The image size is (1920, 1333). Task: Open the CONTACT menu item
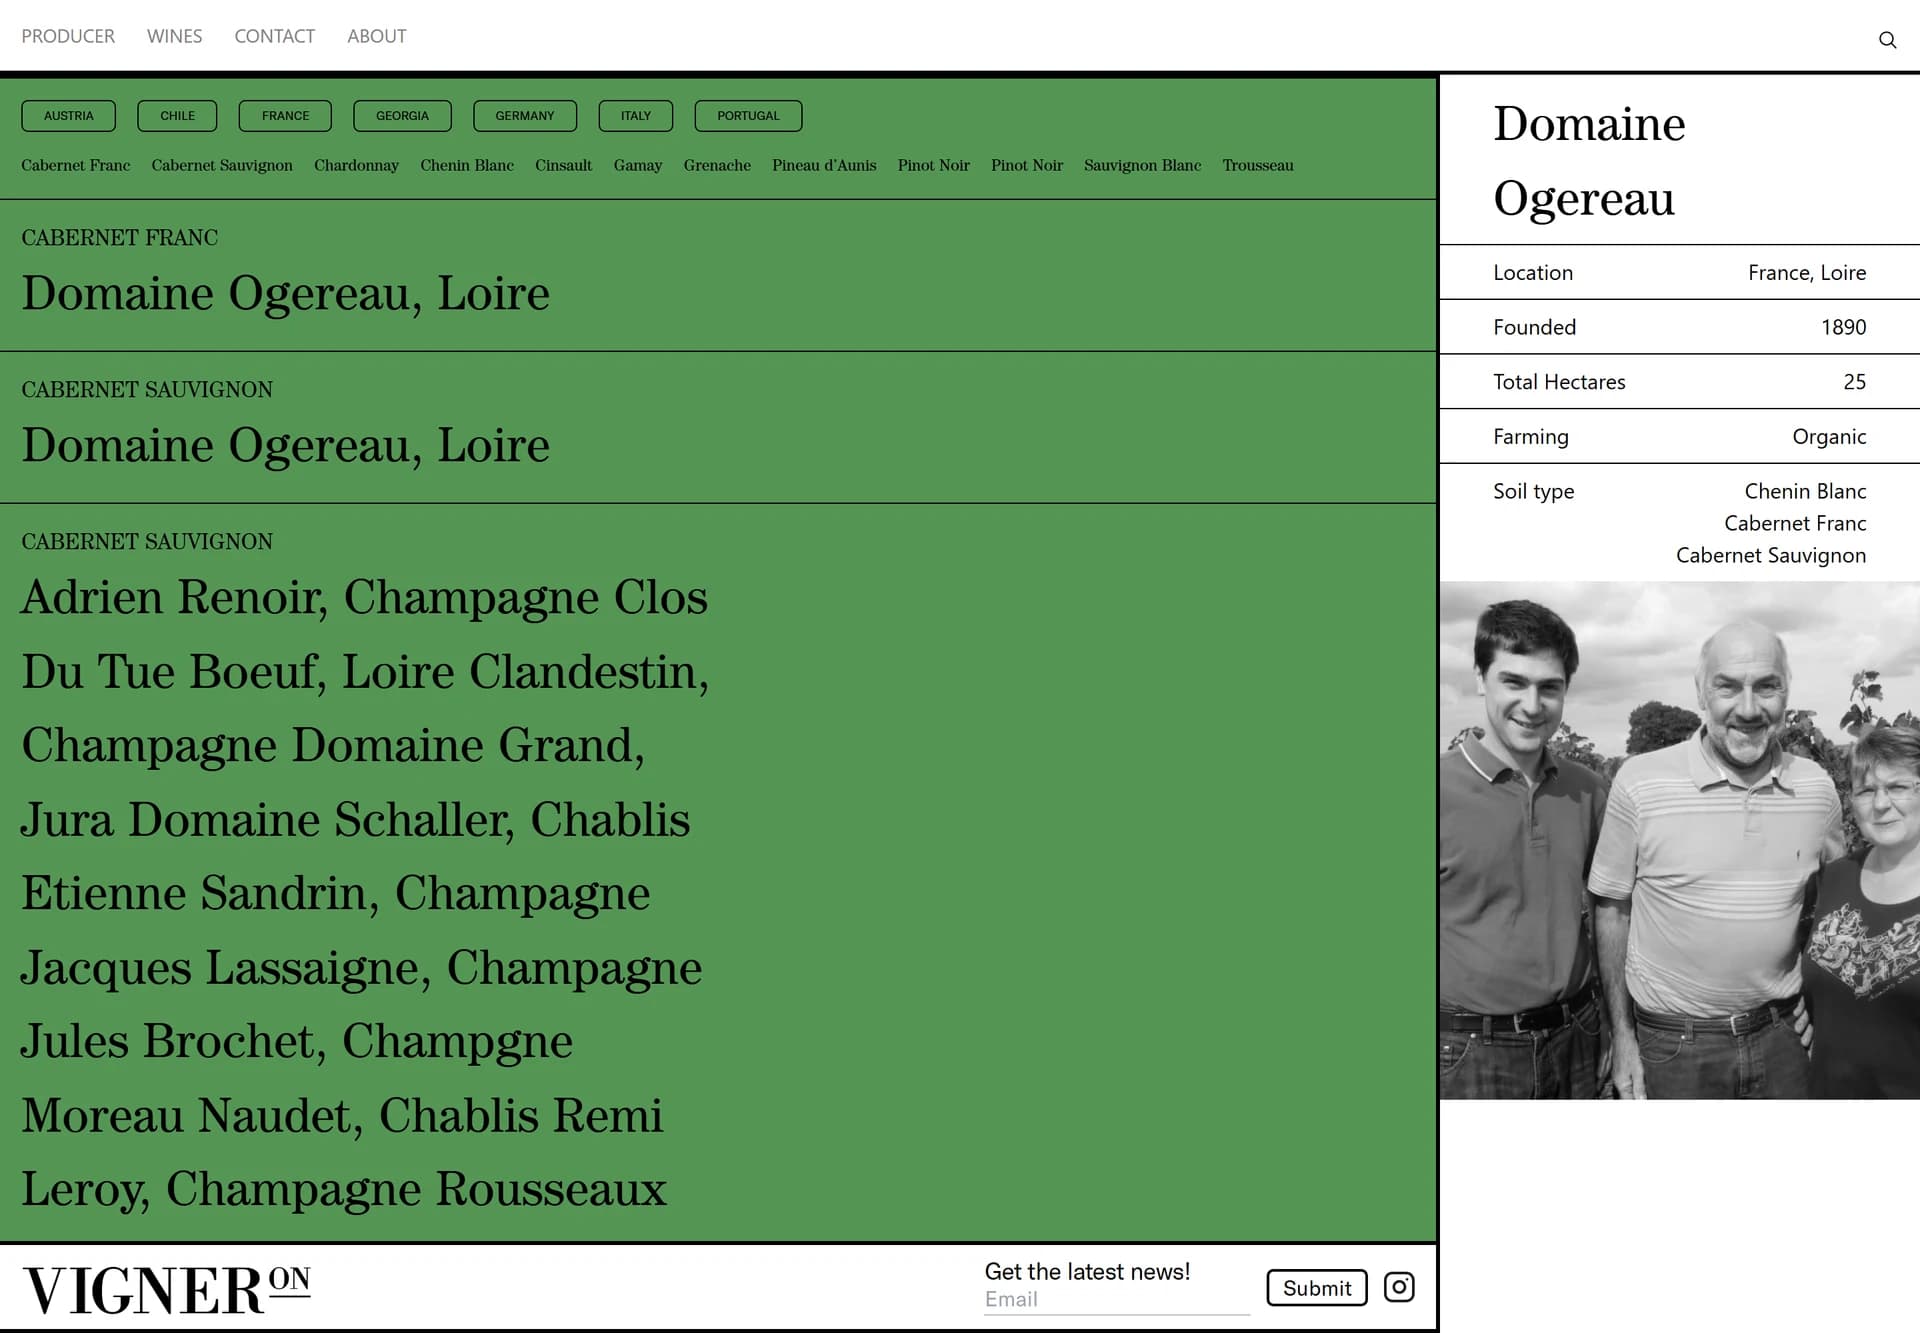pos(274,36)
